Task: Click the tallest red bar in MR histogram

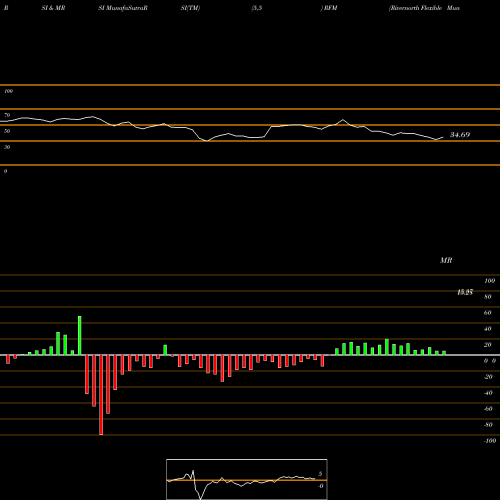Action: [x=101, y=395]
